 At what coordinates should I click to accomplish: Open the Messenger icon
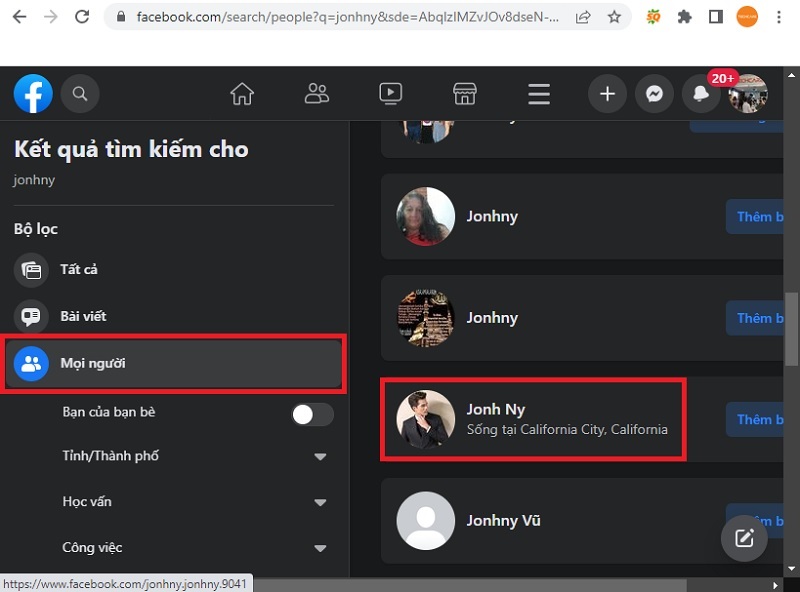click(654, 94)
